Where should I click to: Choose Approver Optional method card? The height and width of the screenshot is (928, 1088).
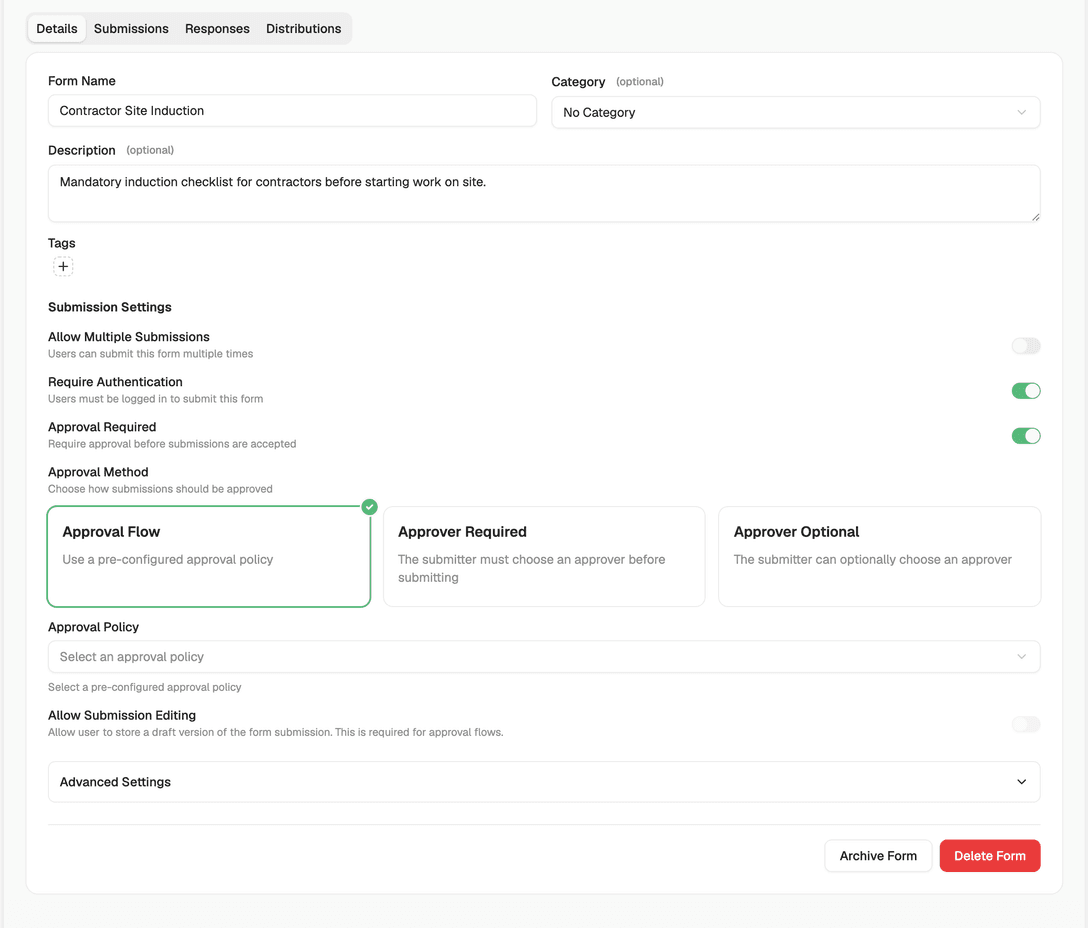[x=879, y=557]
